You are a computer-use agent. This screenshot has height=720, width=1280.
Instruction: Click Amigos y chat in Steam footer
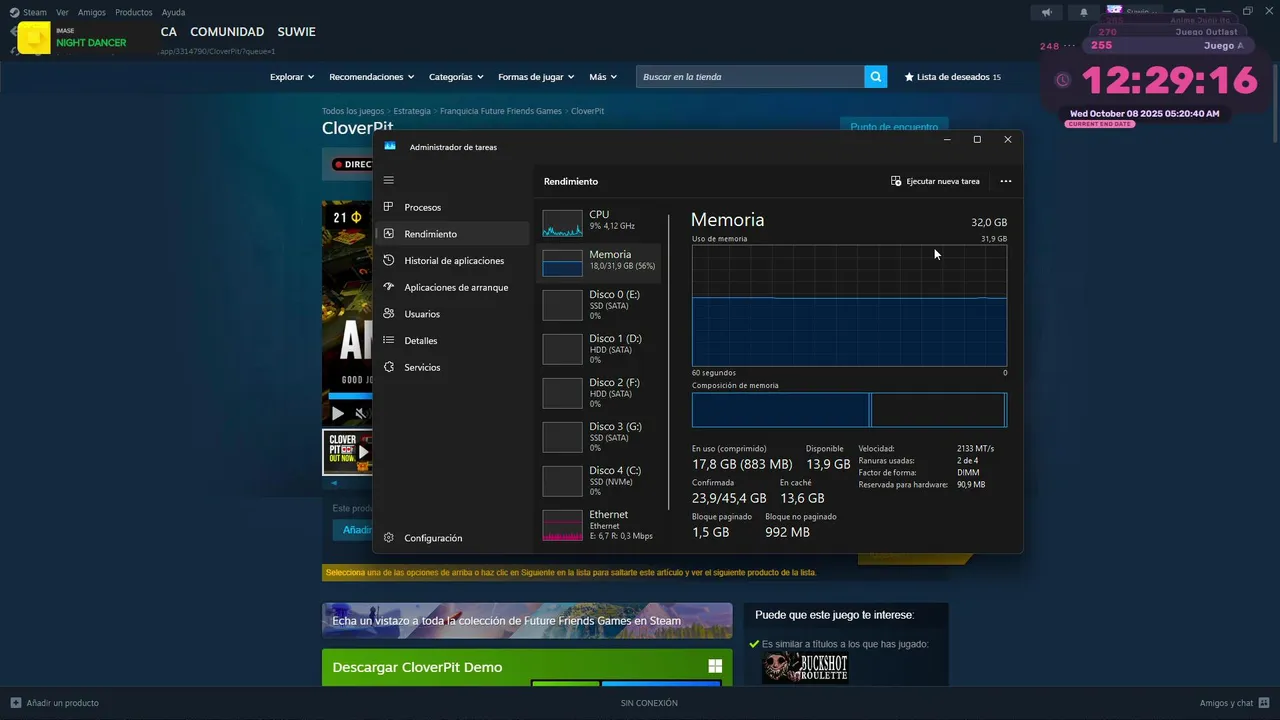coord(1234,703)
